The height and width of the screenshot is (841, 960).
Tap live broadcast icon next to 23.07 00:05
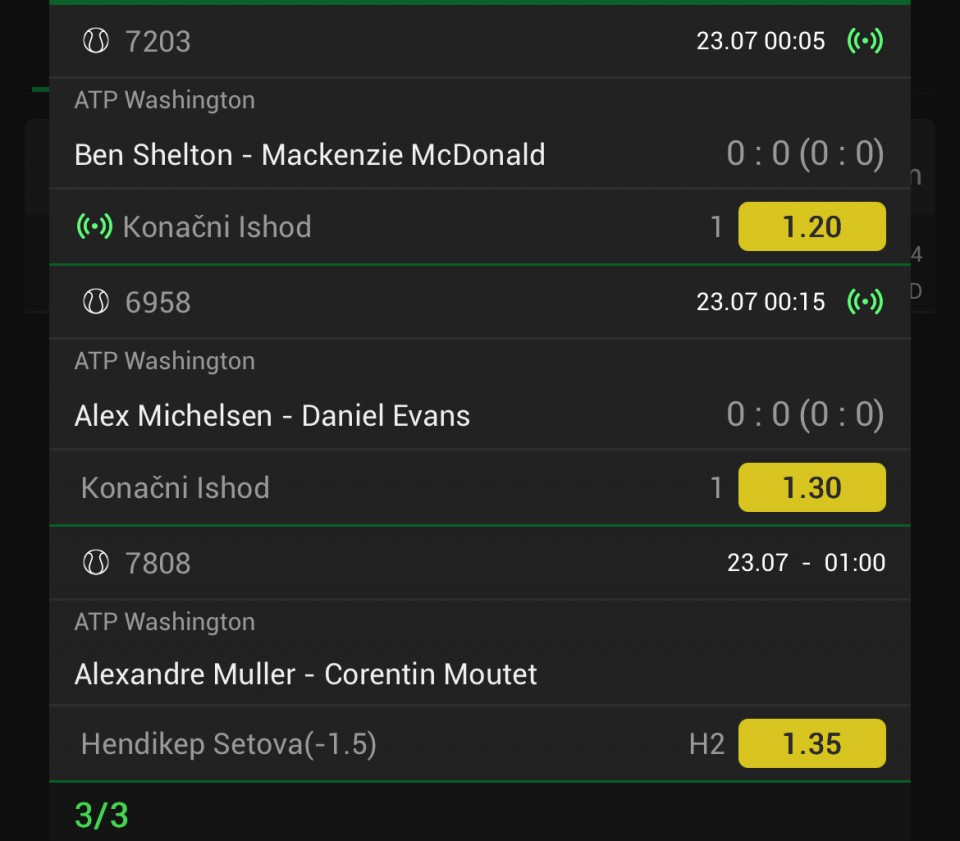(x=864, y=41)
